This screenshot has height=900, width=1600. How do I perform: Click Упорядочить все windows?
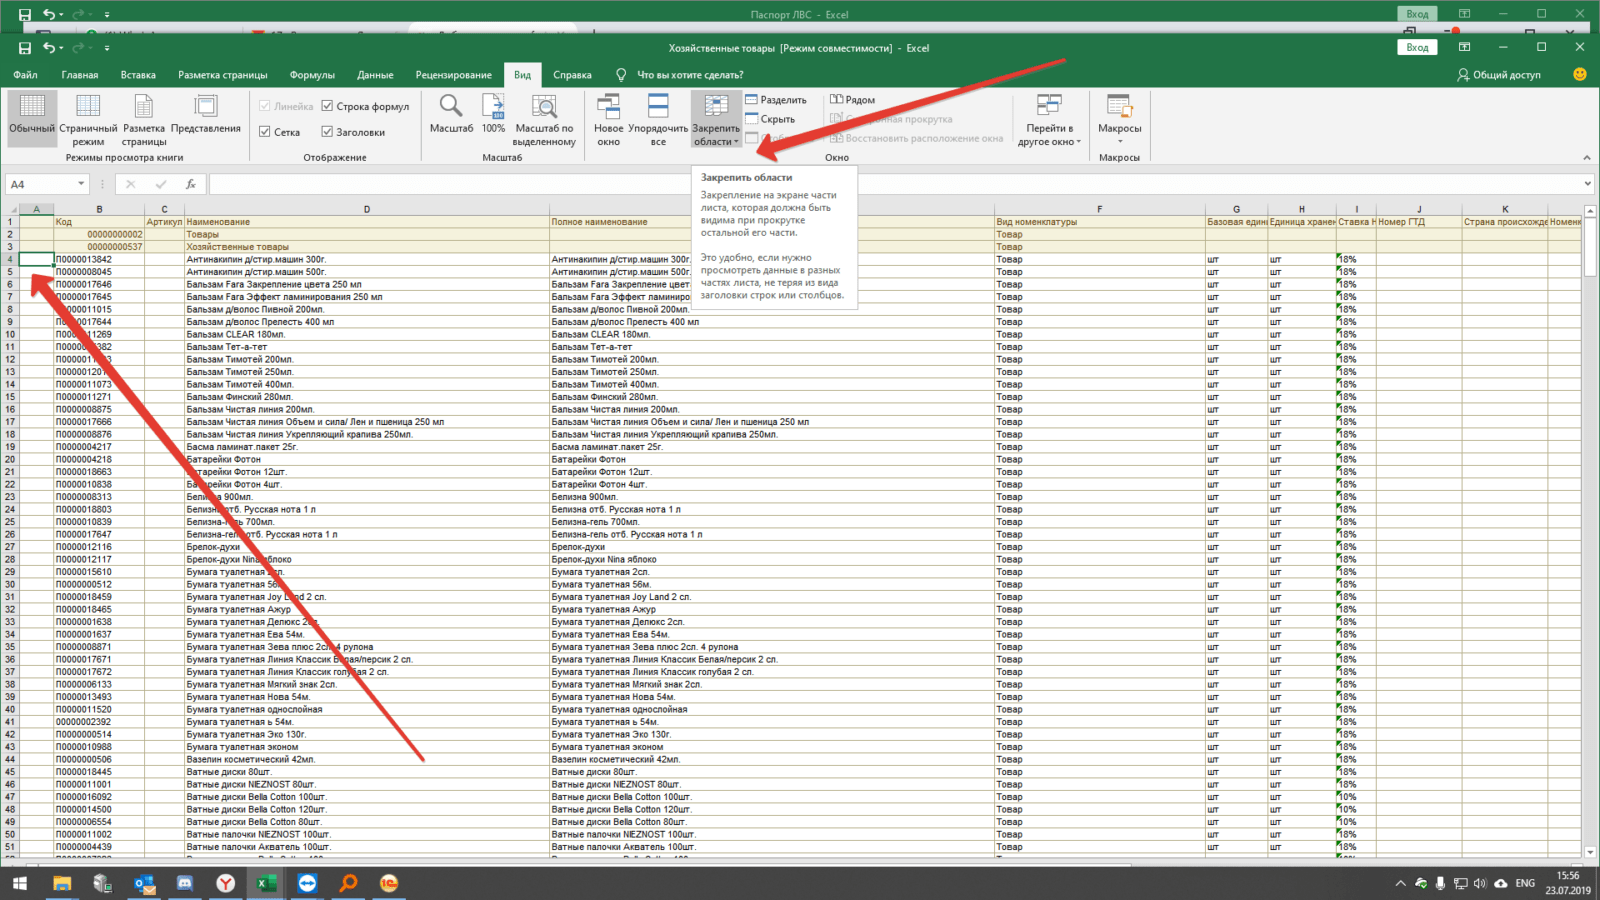click(658, 120)
